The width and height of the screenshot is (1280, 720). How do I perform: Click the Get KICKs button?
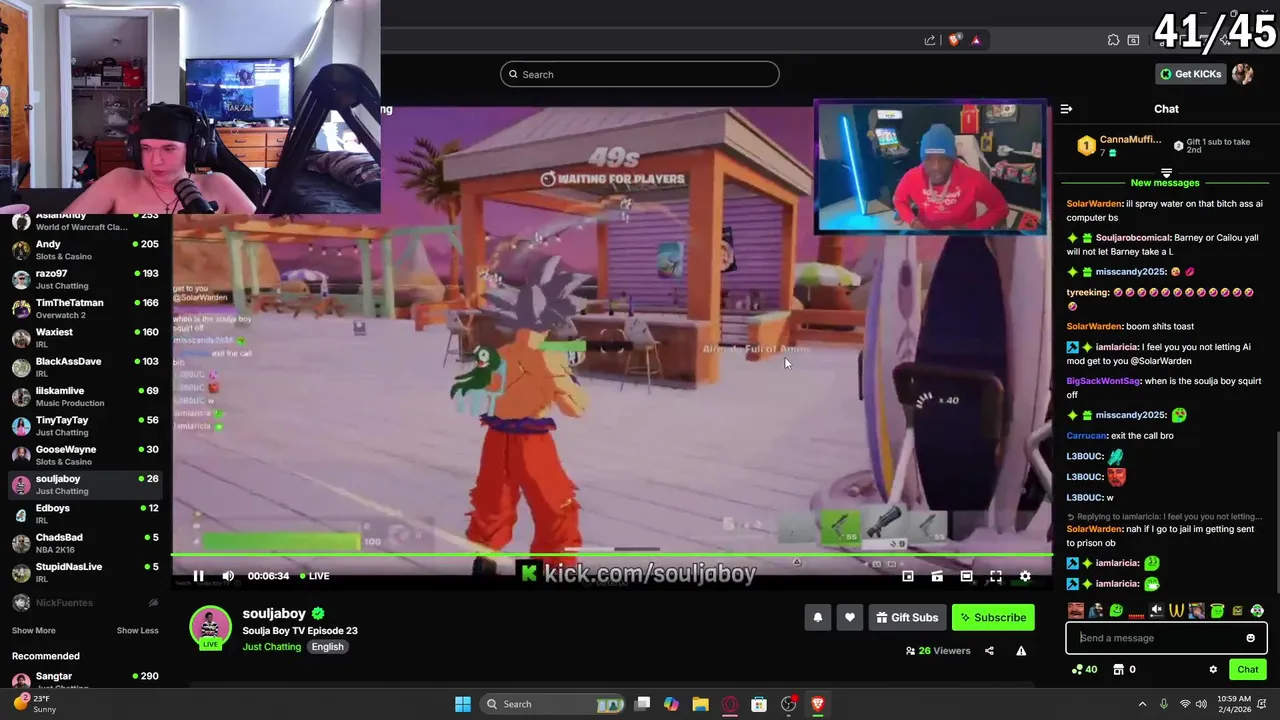(x=1191, y=74)
